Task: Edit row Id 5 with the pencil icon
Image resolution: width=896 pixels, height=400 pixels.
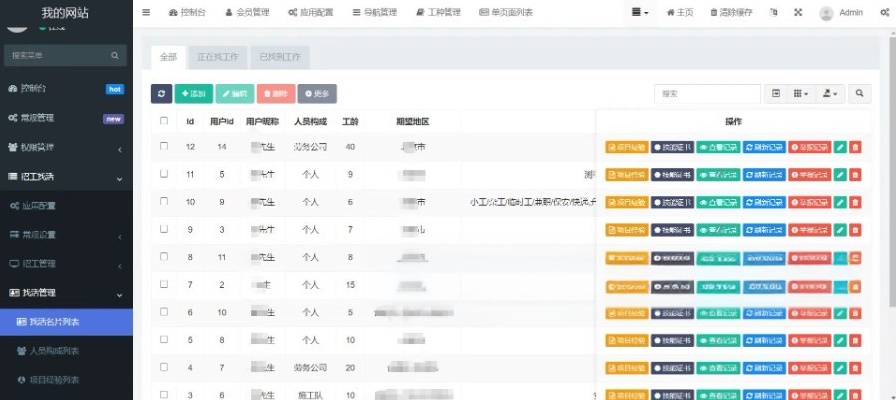Action: click(840, 341)
